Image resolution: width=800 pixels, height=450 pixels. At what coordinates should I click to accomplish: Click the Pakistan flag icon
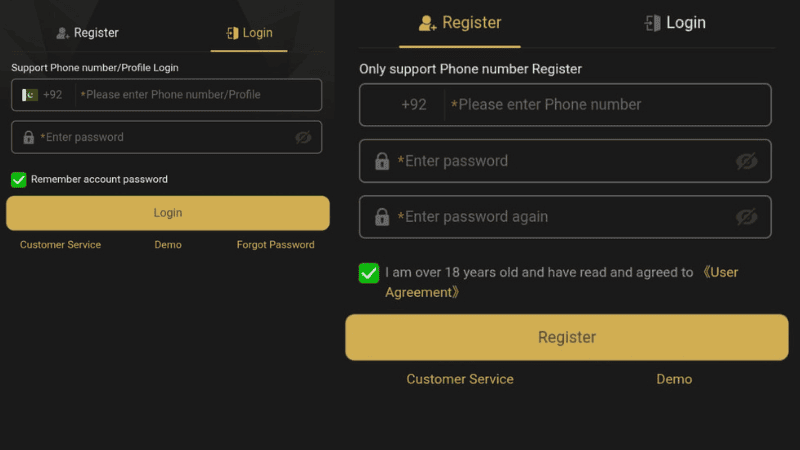(29, 95)
